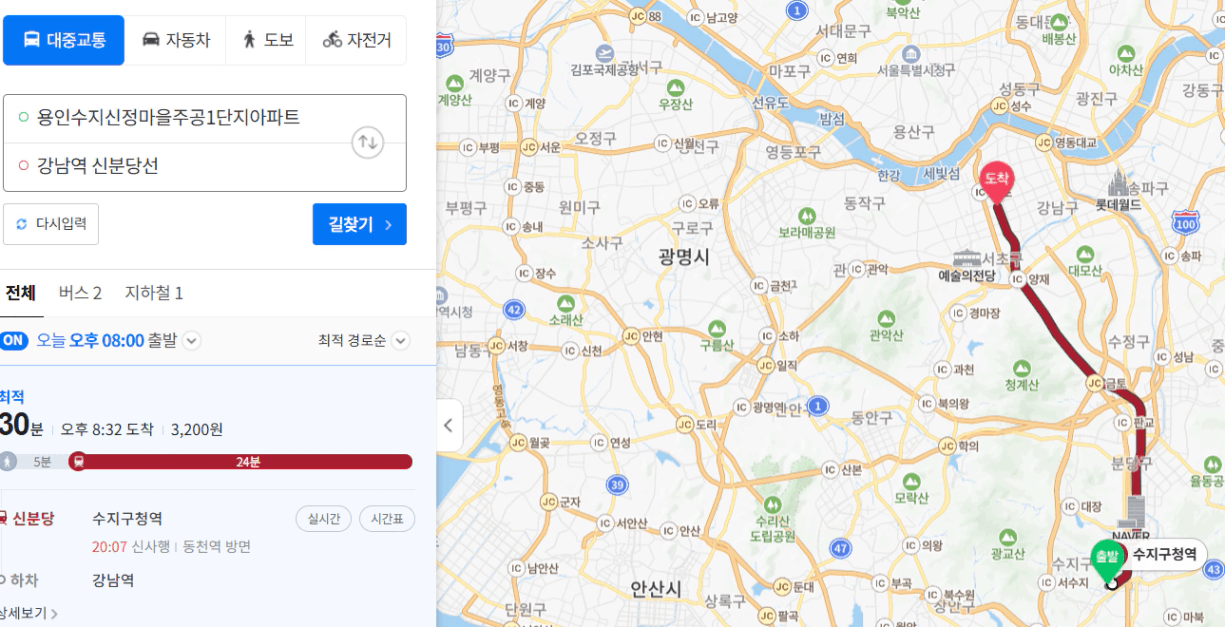The height and width of the screenshot is (627, 1225).
Task: Click the 실시간 real-time button
Action: point(324,519)
